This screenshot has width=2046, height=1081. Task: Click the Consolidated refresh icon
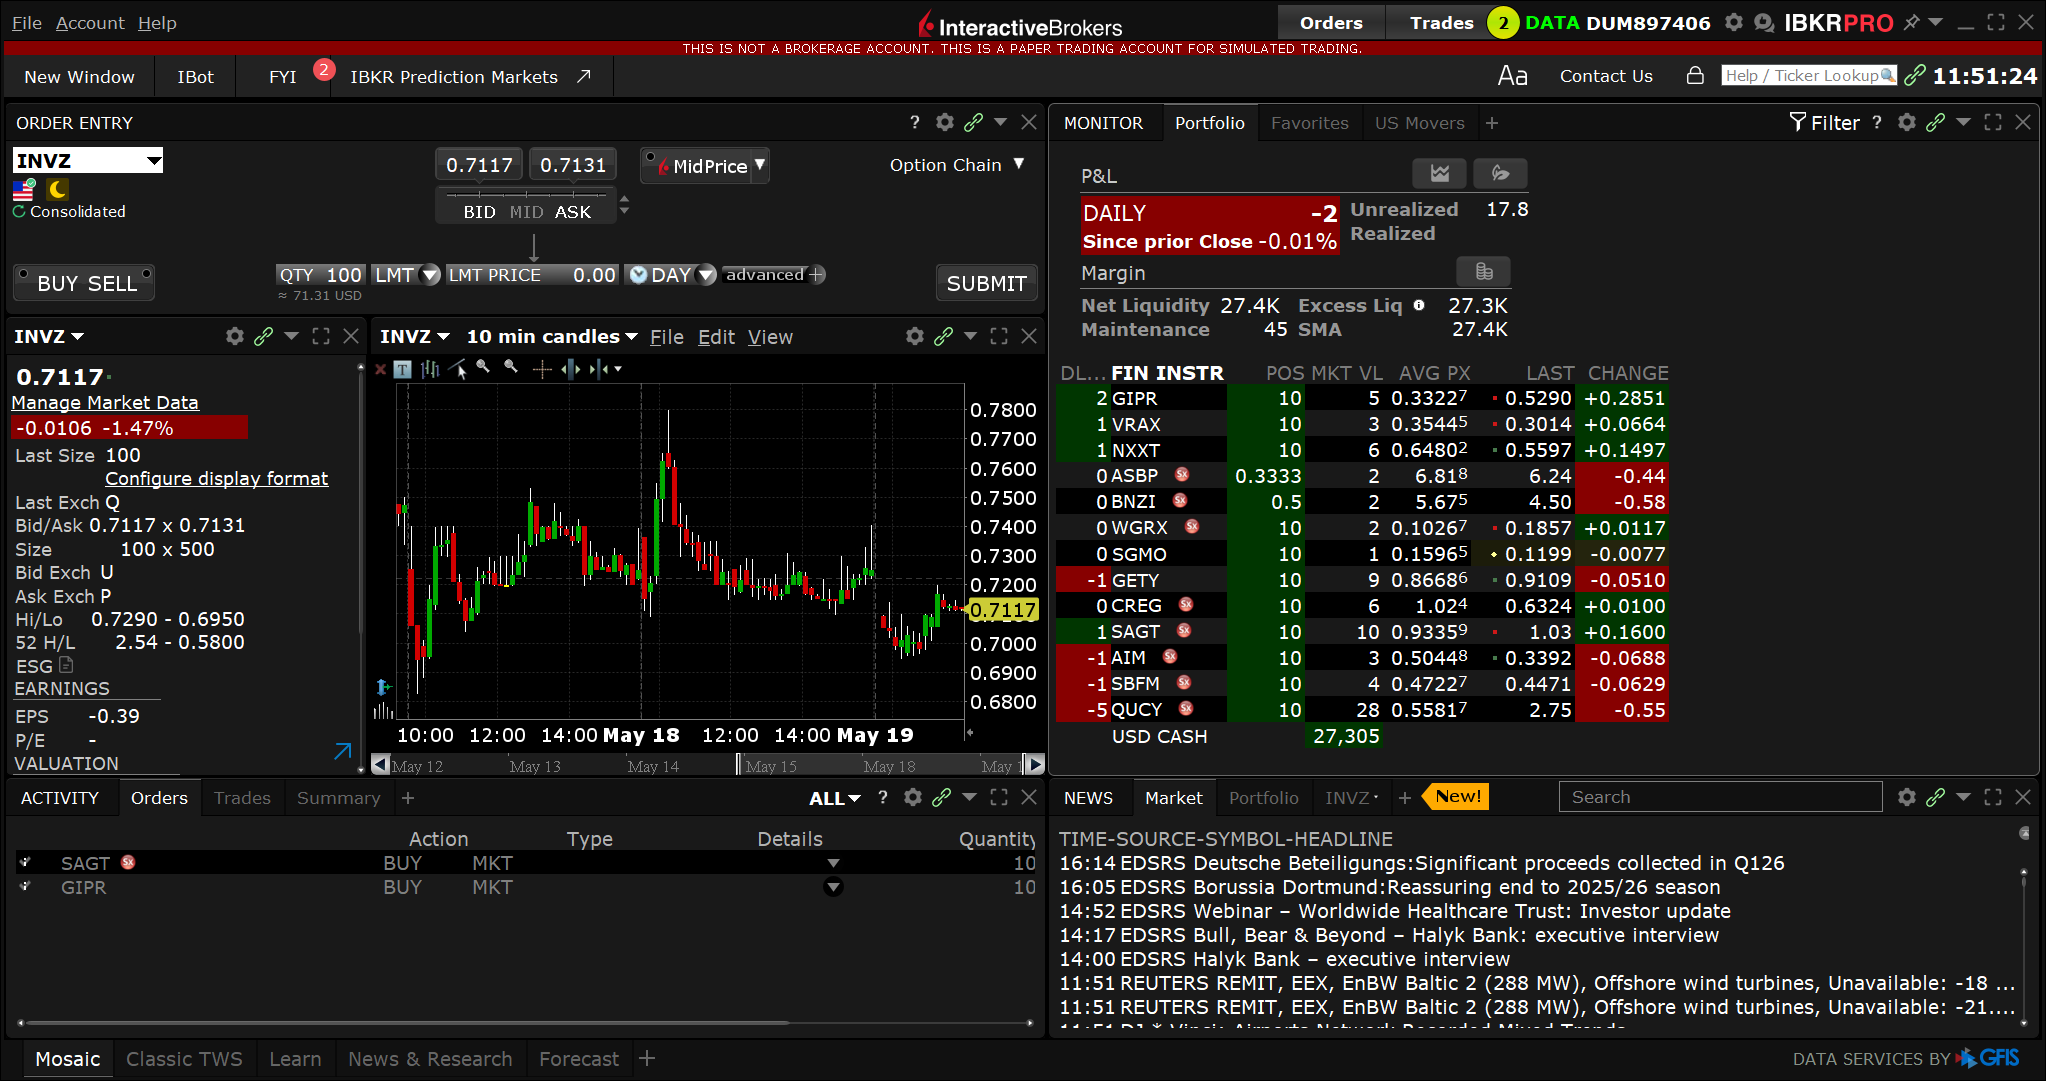point(19,211)
